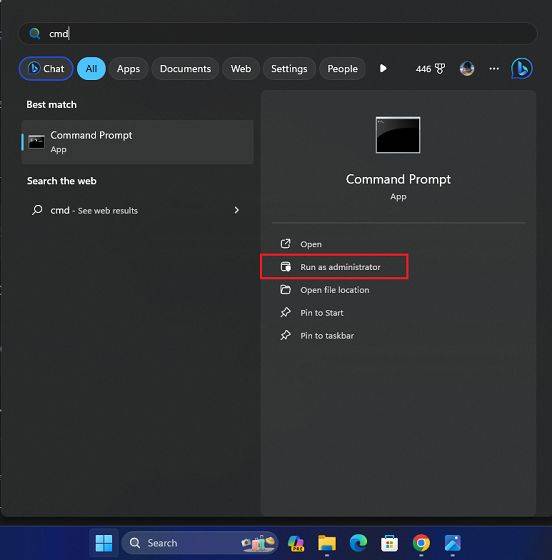Click the Open arrow-square icon
This screenshot has height=560, width=552.
click(x=285, y=244)
